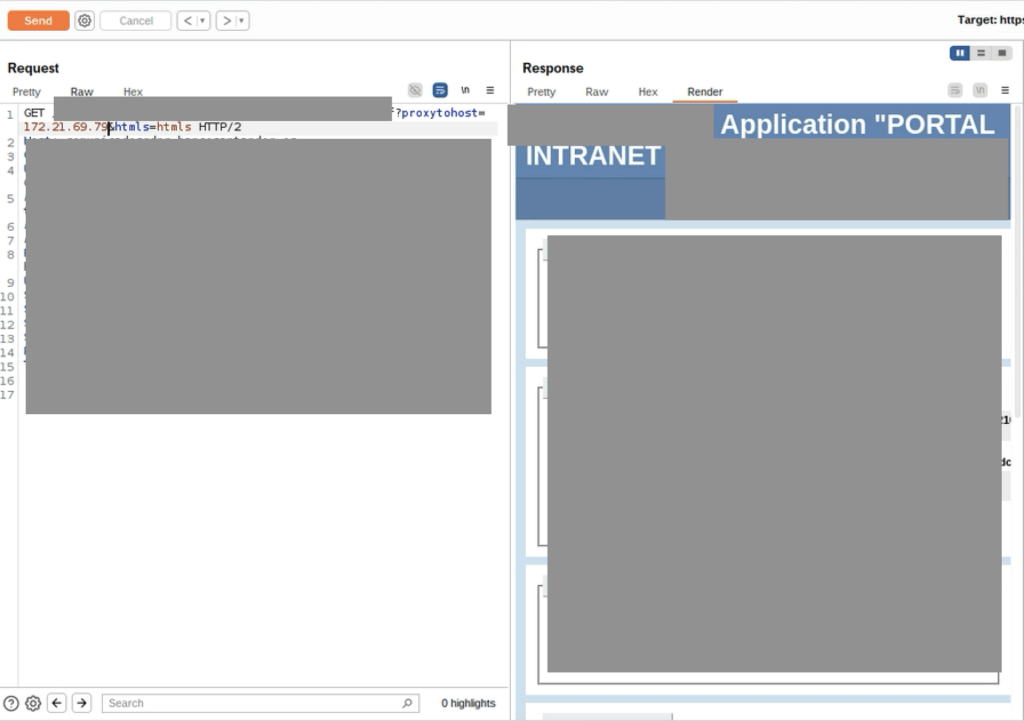This screenshot has height=721, width=1024.
Task: Select side-by-side split layout icon
Action: [960, 53]
